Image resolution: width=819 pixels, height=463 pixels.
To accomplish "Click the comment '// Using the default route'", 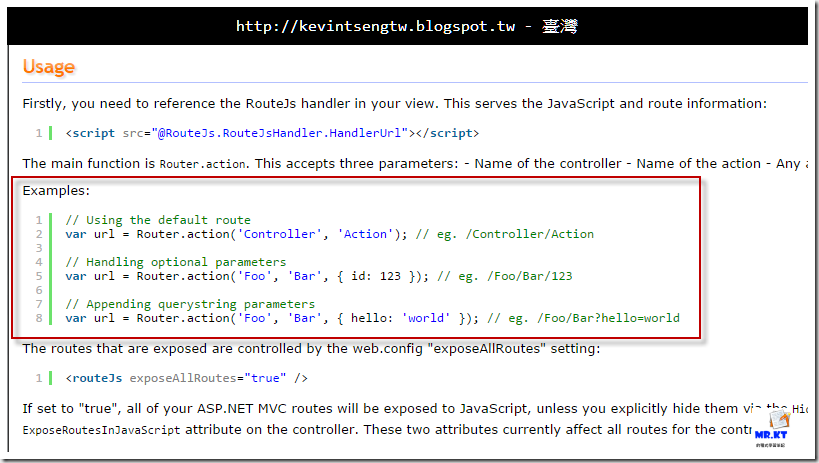I will [x=158, y=220].
